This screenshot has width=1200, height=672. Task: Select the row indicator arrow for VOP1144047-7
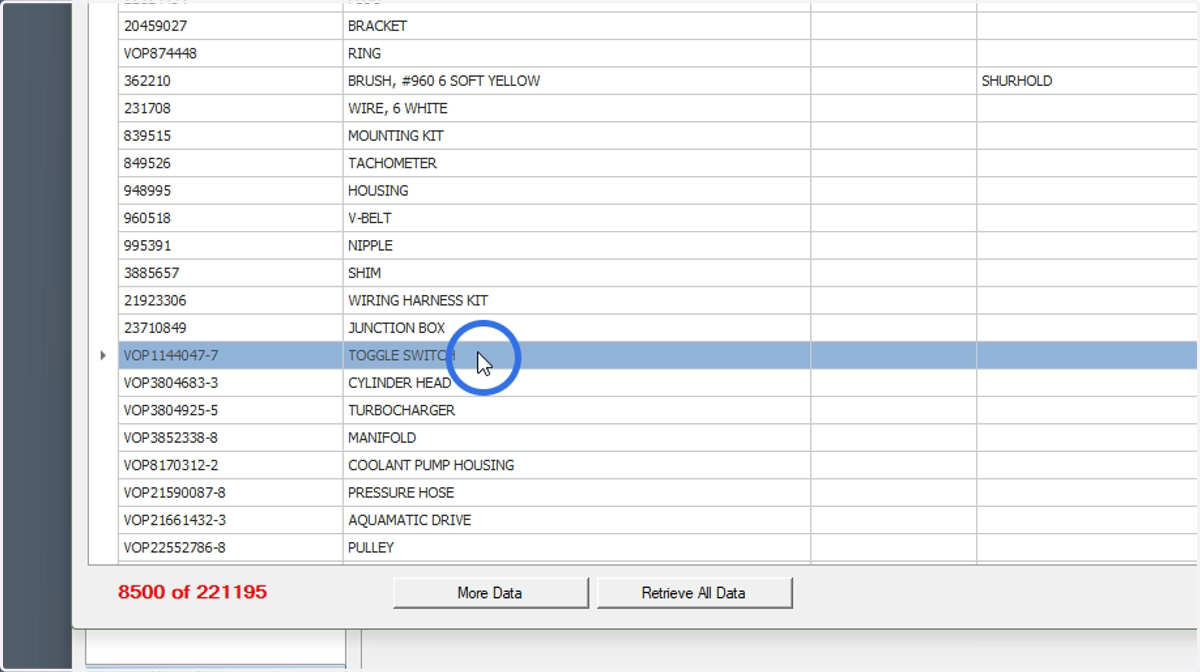[x=103, y=355]
